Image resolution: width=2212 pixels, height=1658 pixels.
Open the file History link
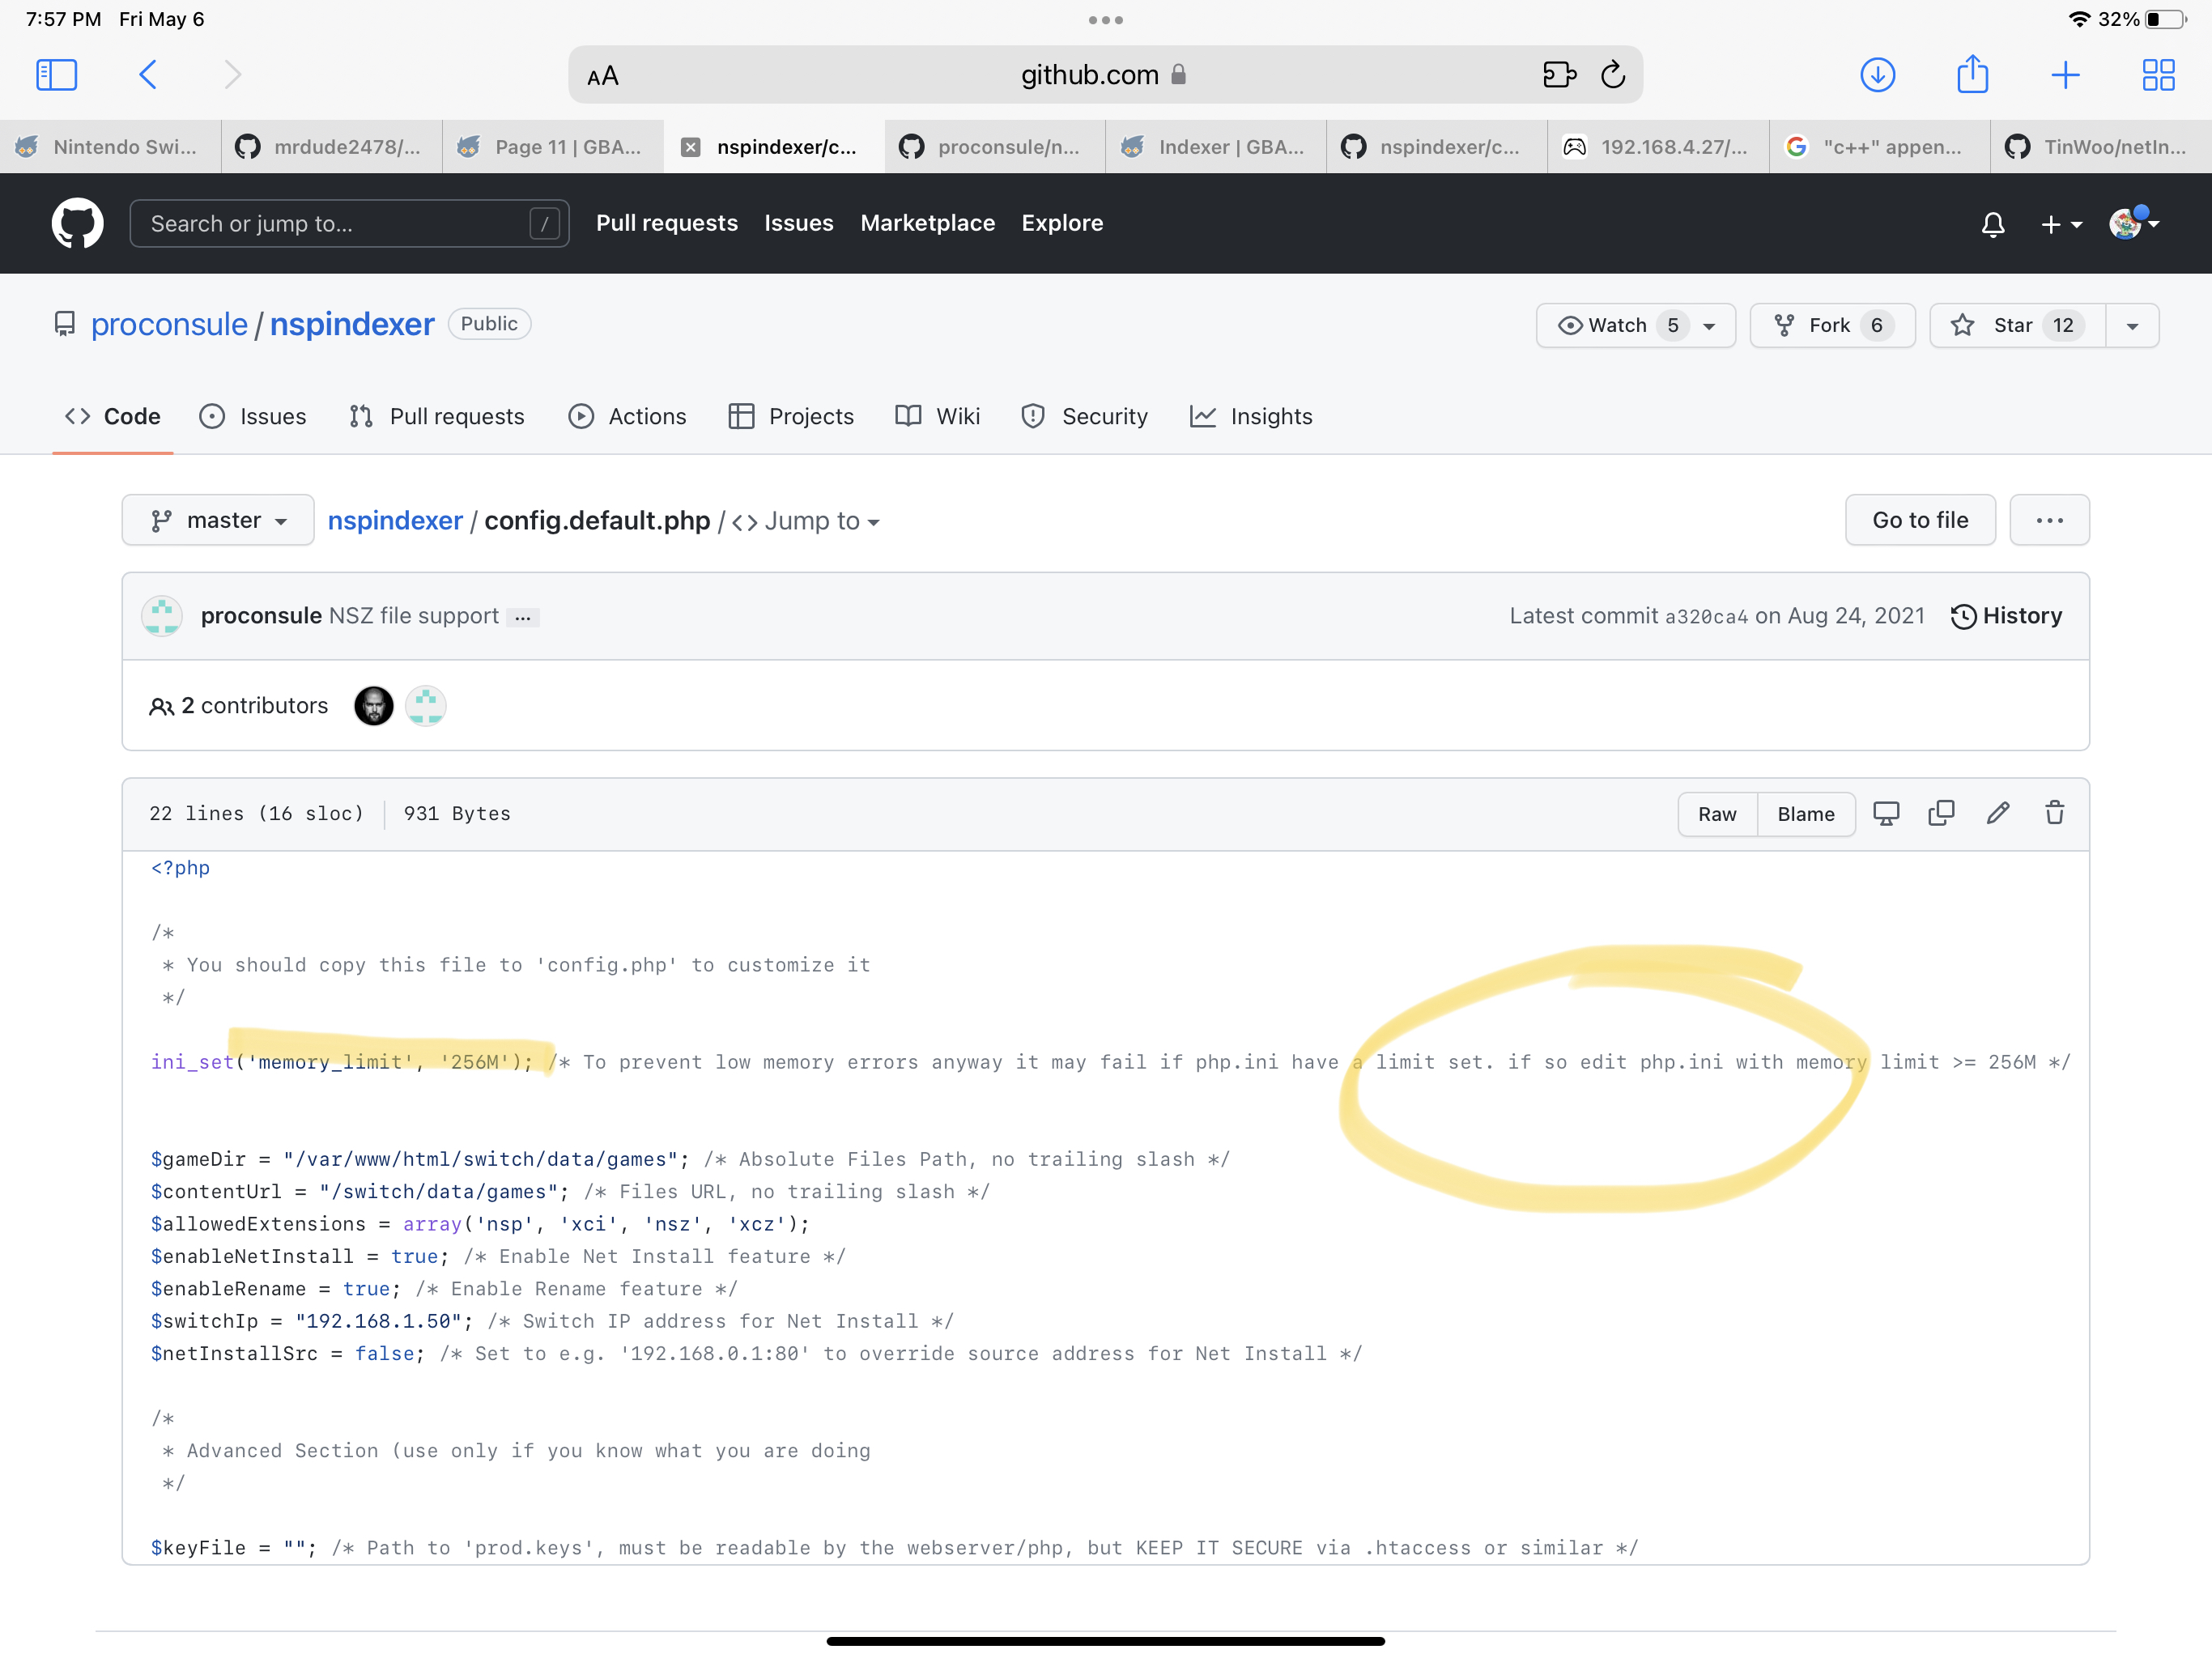[x=2006, y=616]
